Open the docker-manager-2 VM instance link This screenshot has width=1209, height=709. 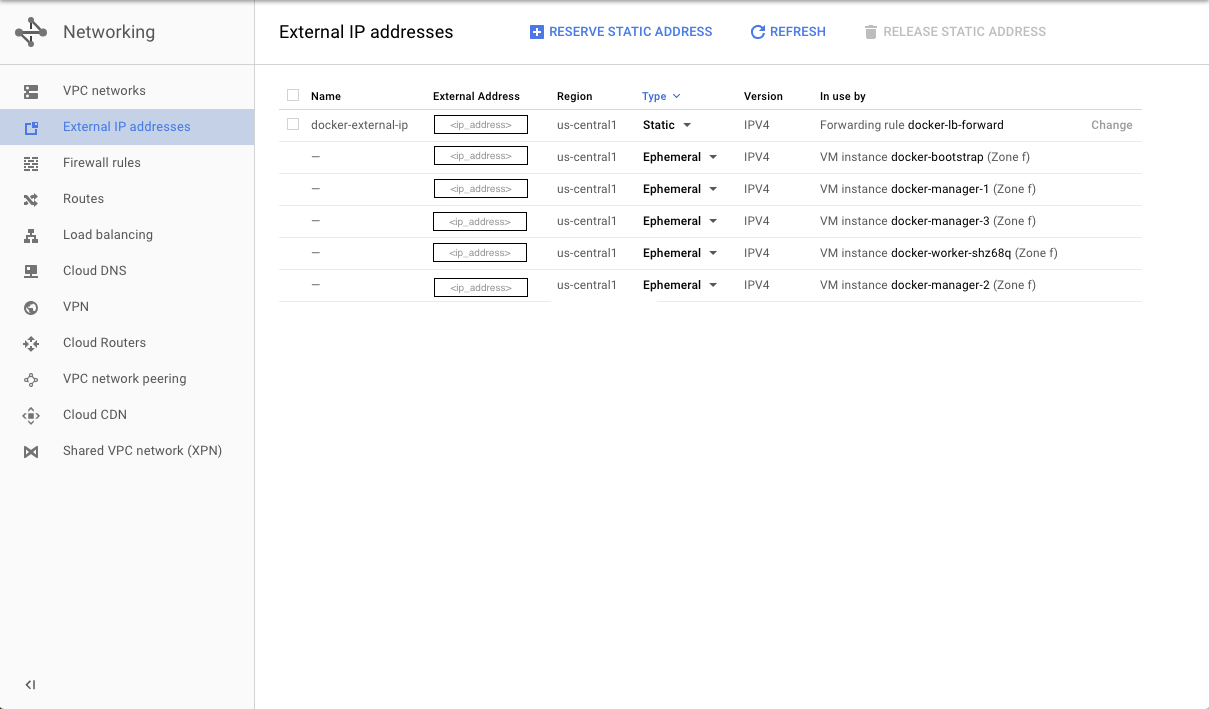940,285
